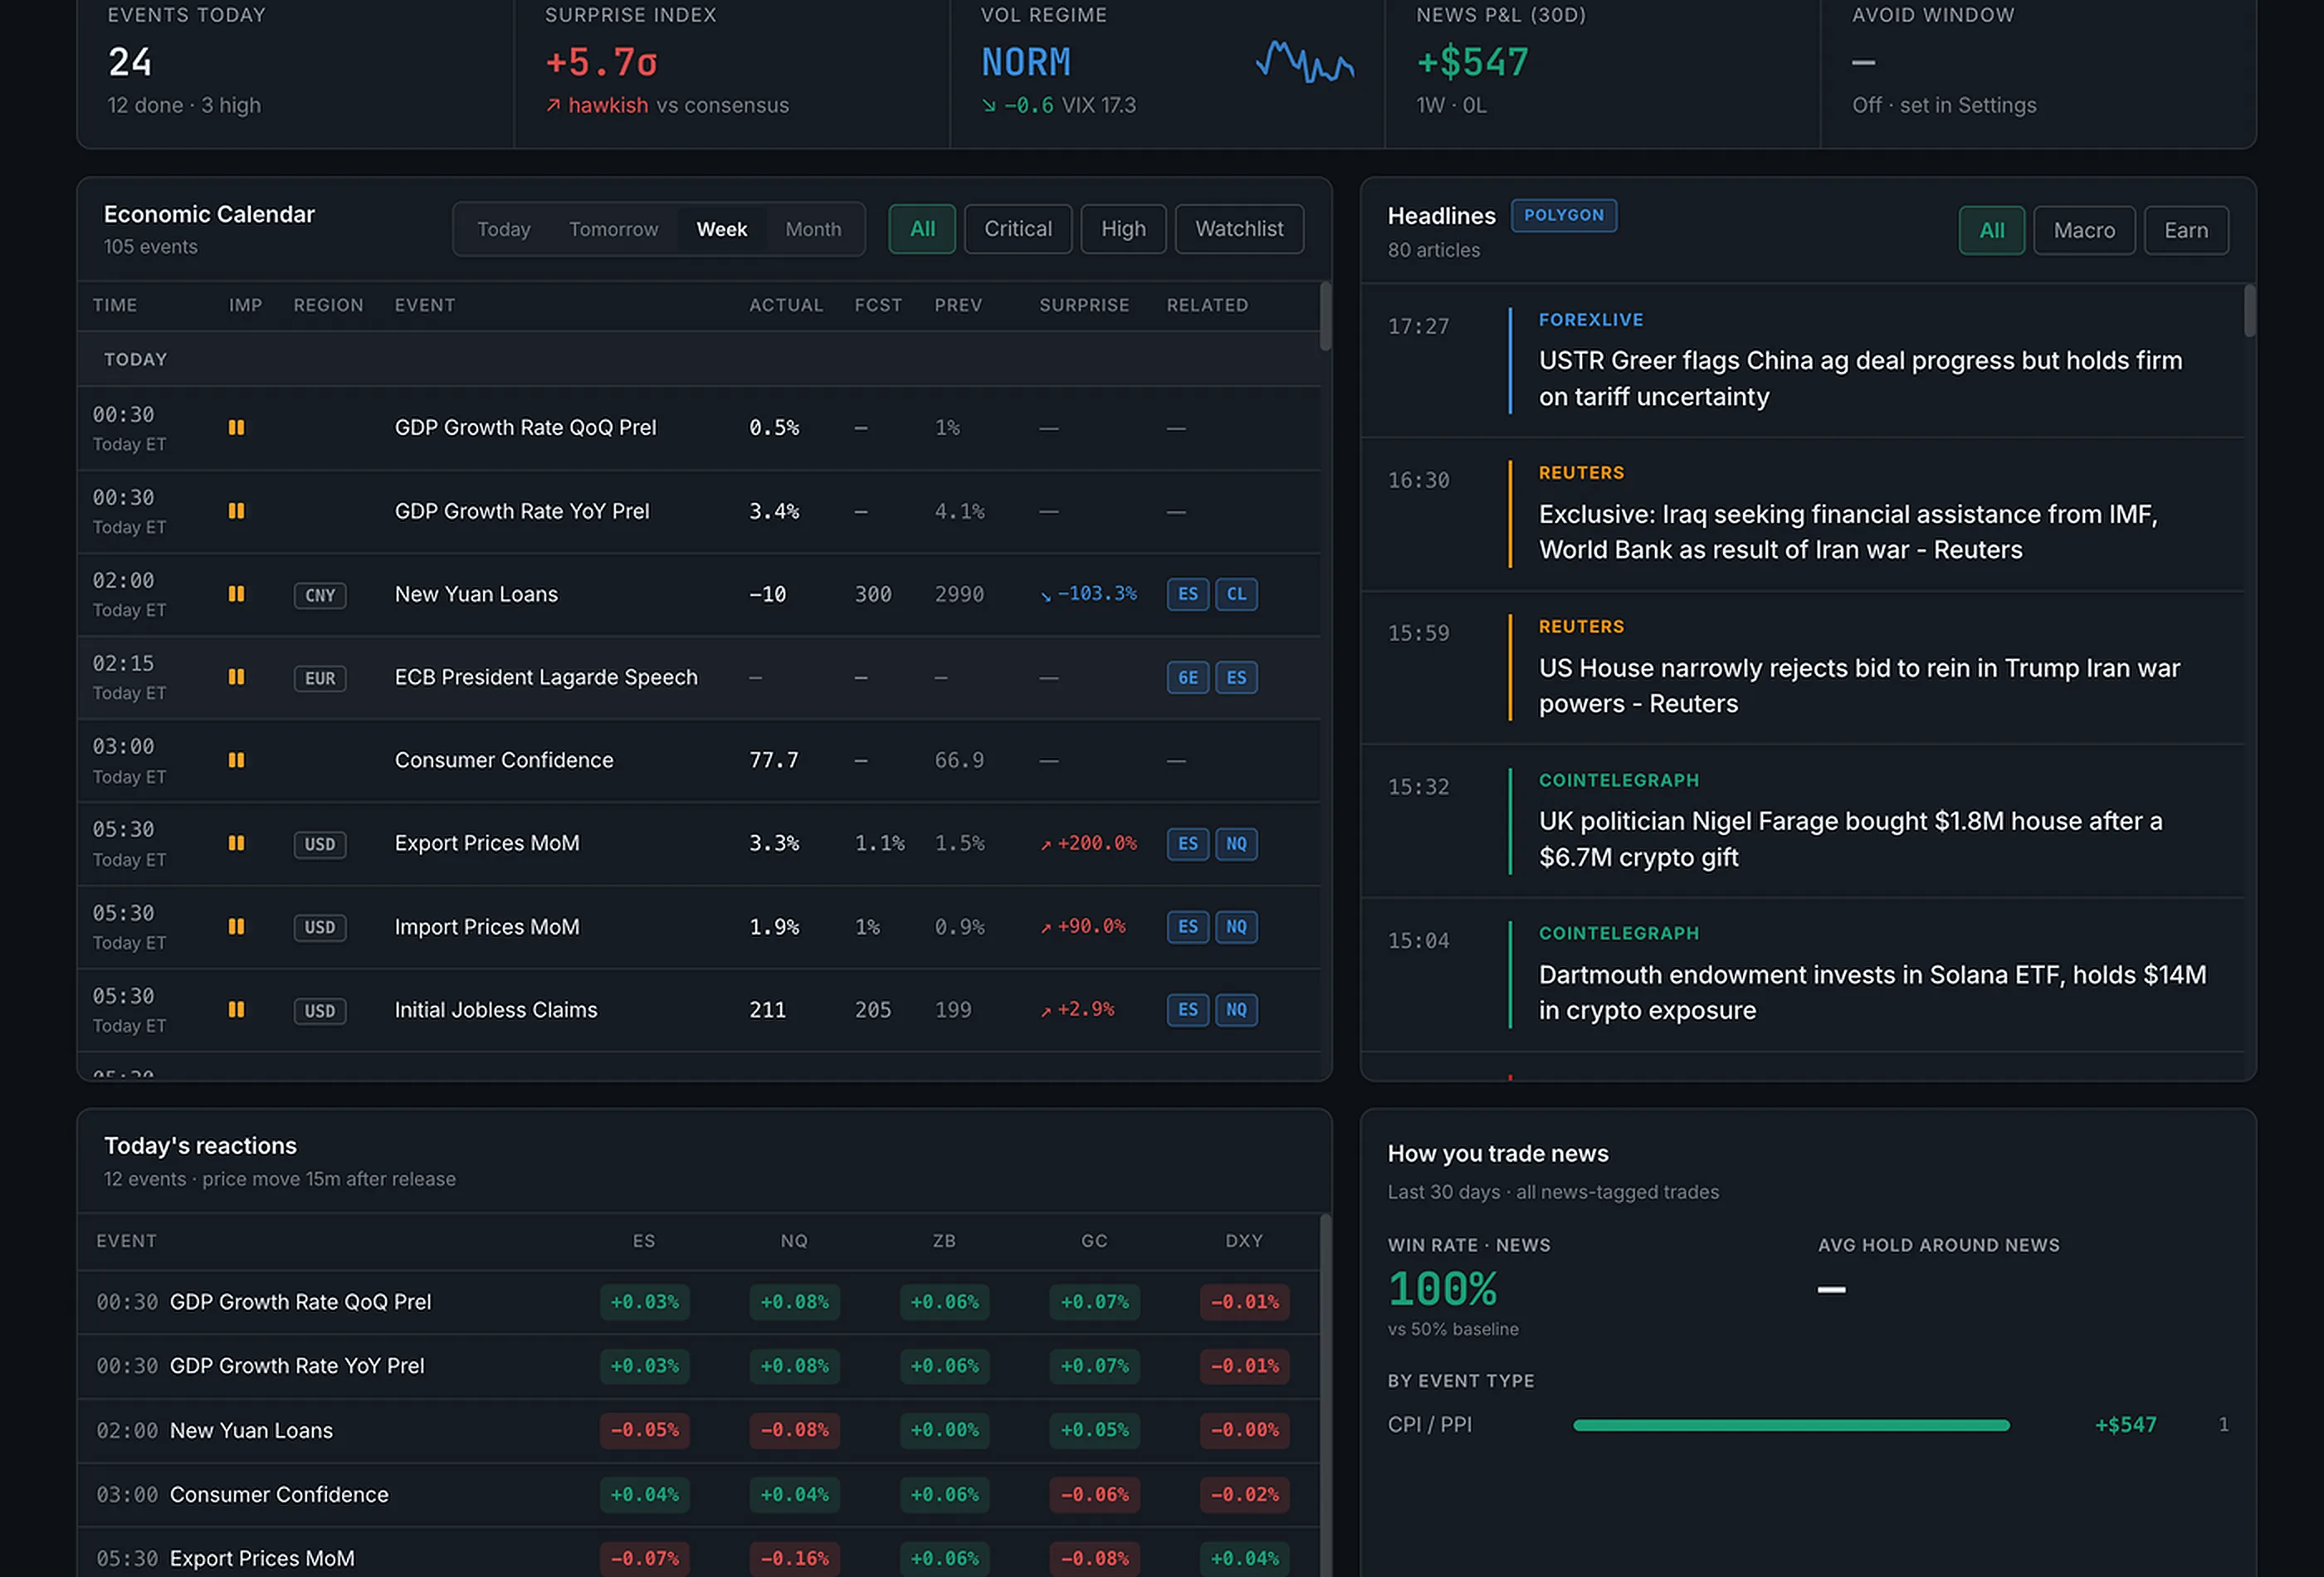Screen dimensions: 2324x1577
Task: Click NQ -0.08% cell for New Yuan Loans
Action: pos(794,1430)
